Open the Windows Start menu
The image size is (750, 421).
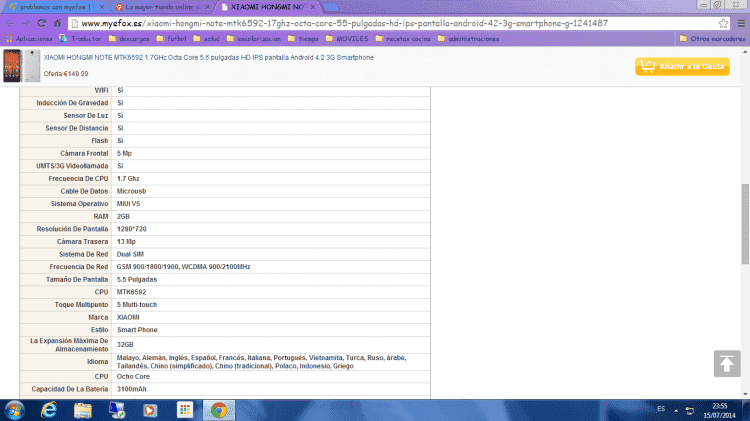click(x=14, y=410)
